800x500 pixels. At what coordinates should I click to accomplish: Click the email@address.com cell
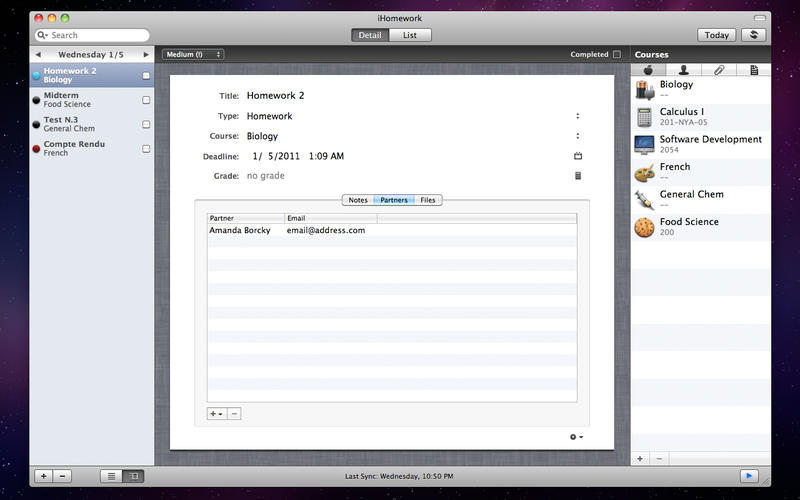326,230
